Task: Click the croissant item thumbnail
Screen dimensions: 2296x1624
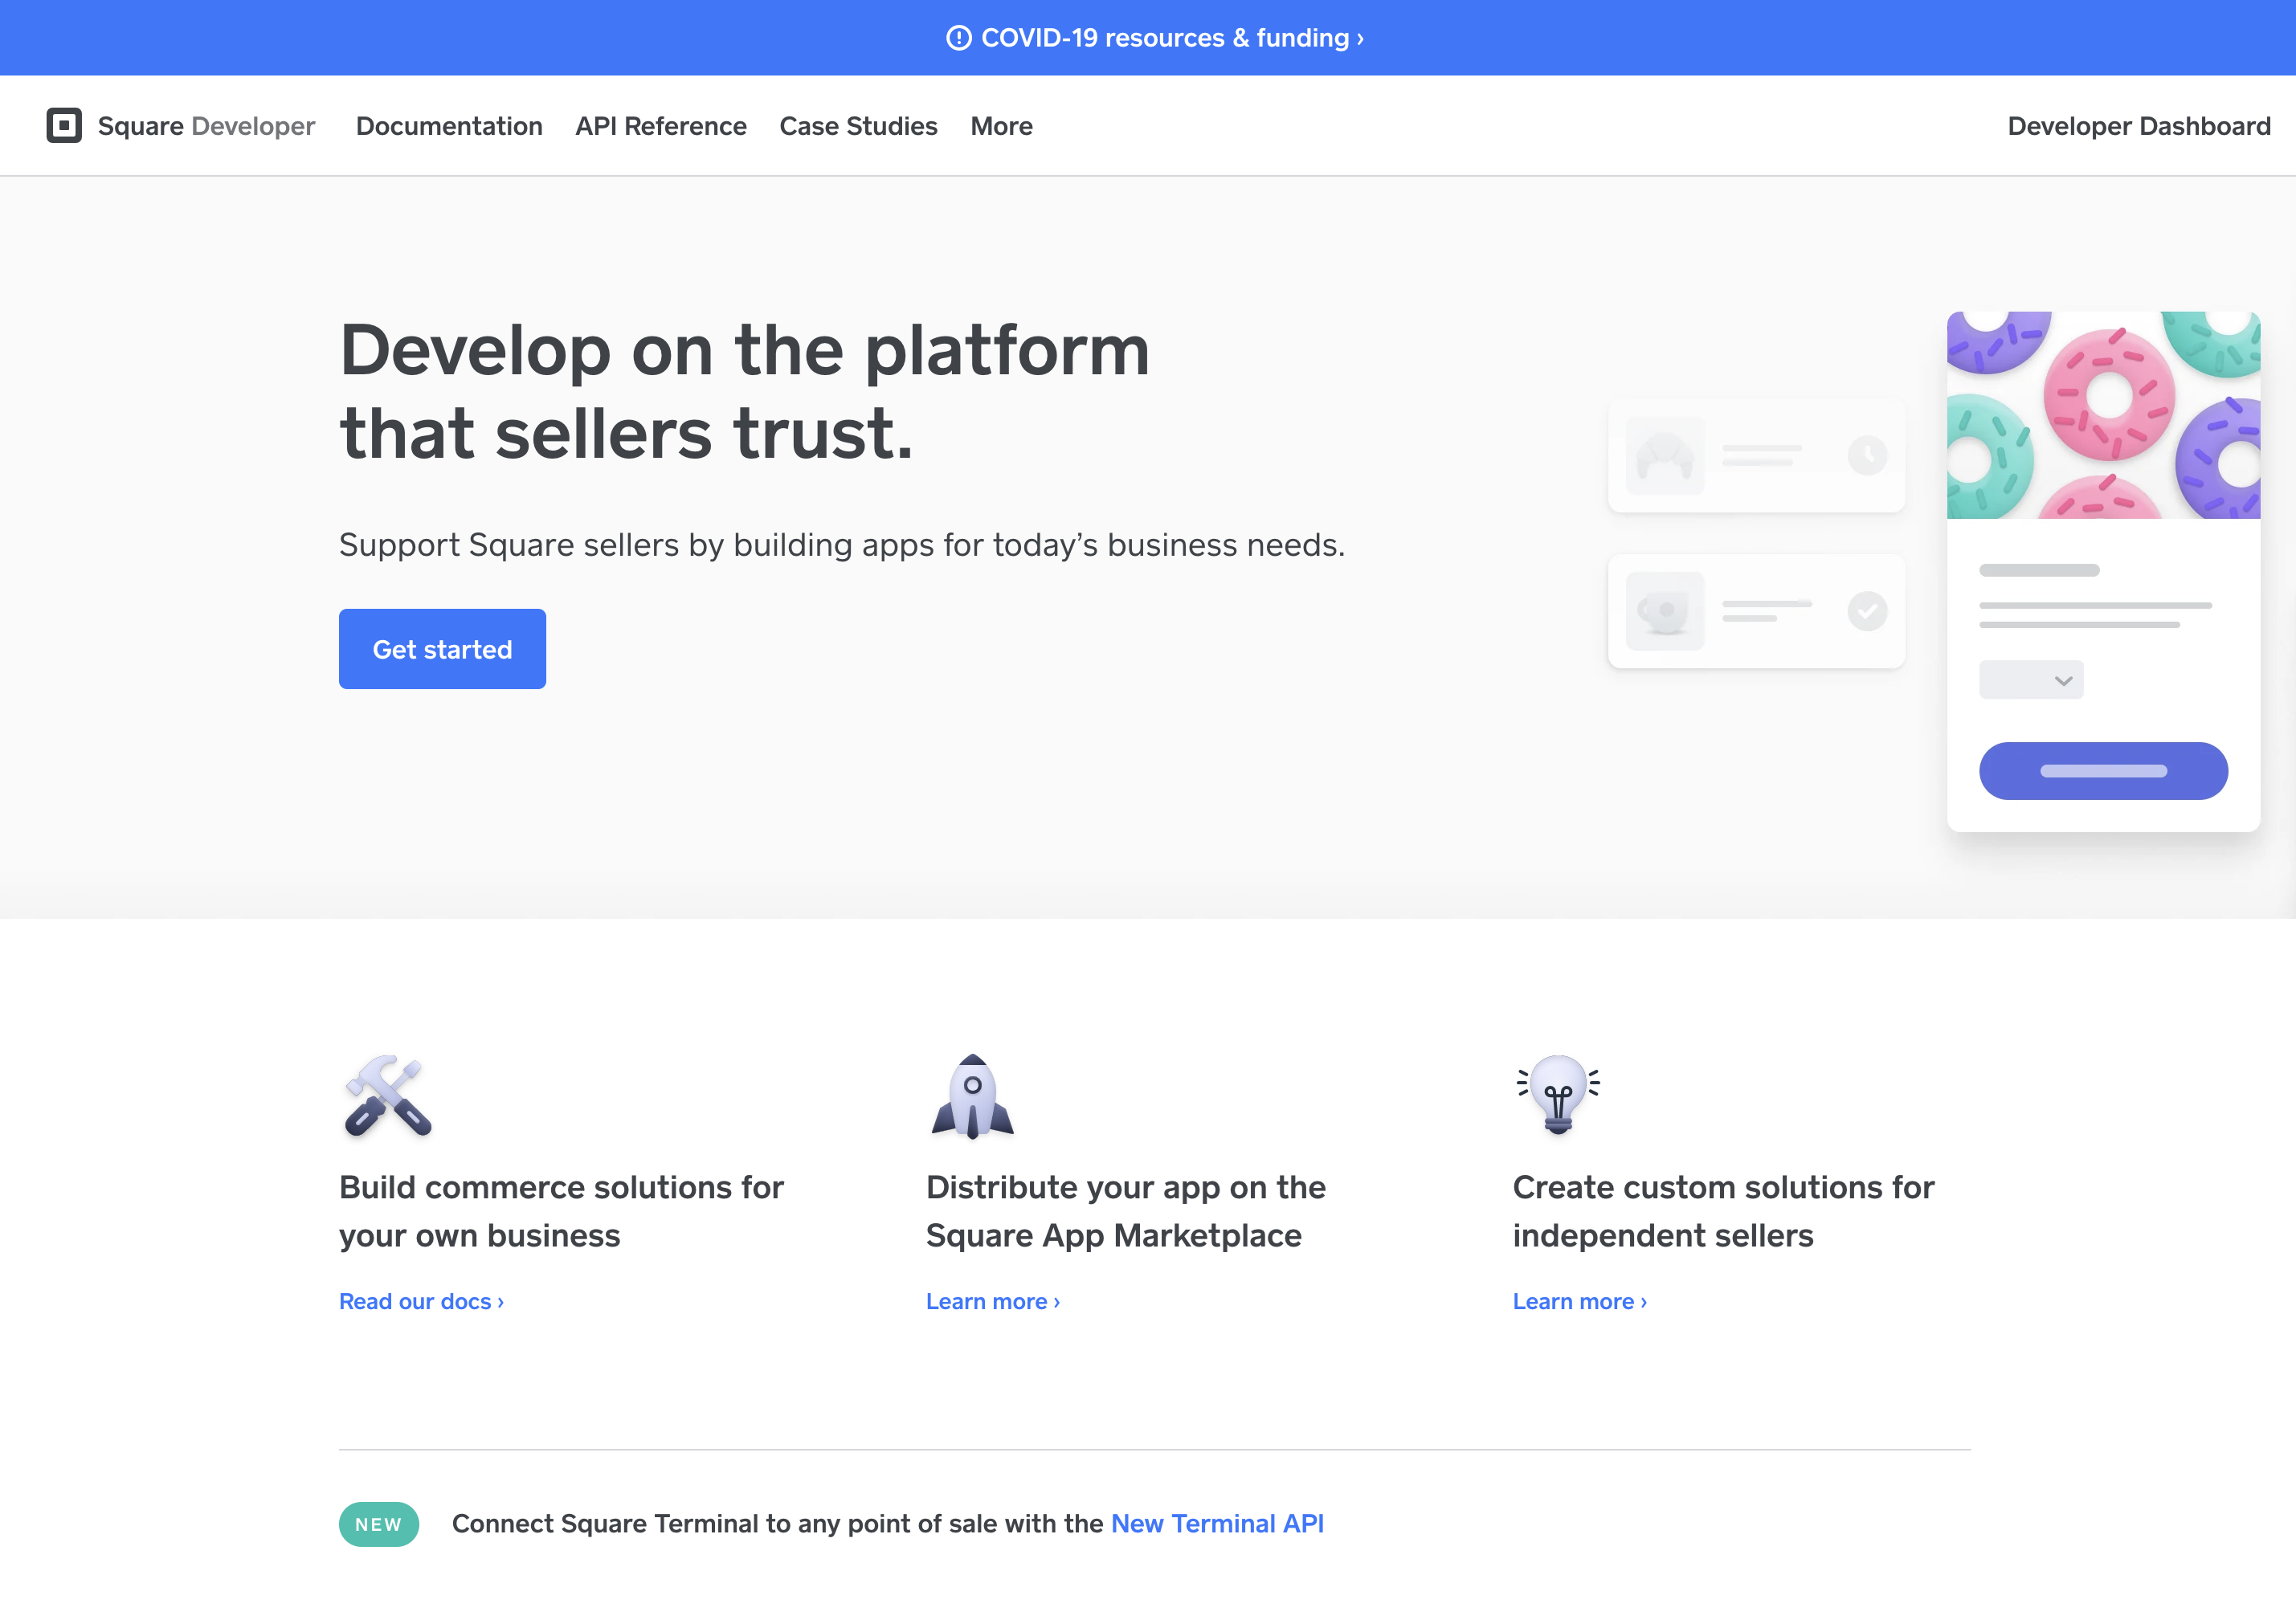Action: tap(1665, 456)
